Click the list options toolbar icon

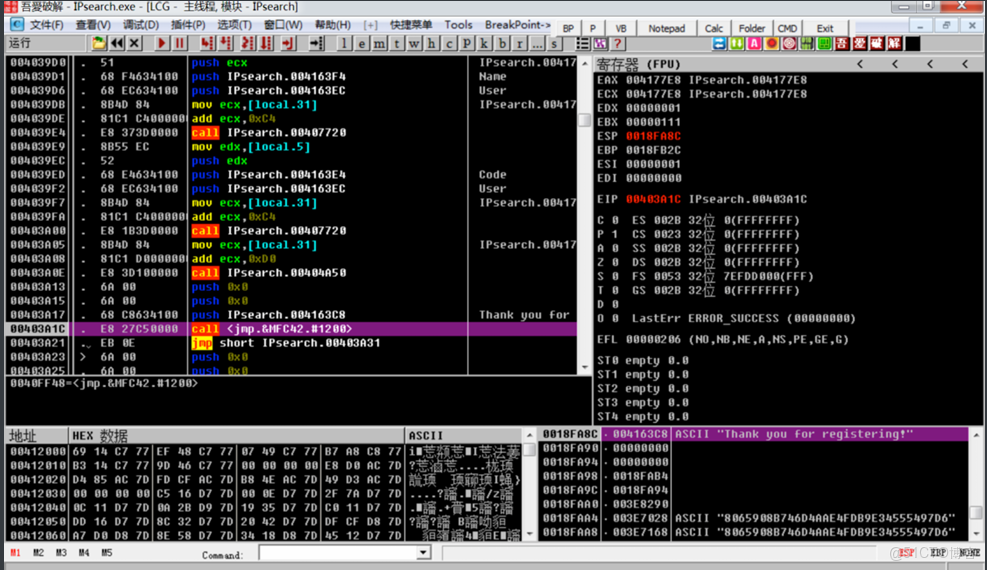click(582, 43)
